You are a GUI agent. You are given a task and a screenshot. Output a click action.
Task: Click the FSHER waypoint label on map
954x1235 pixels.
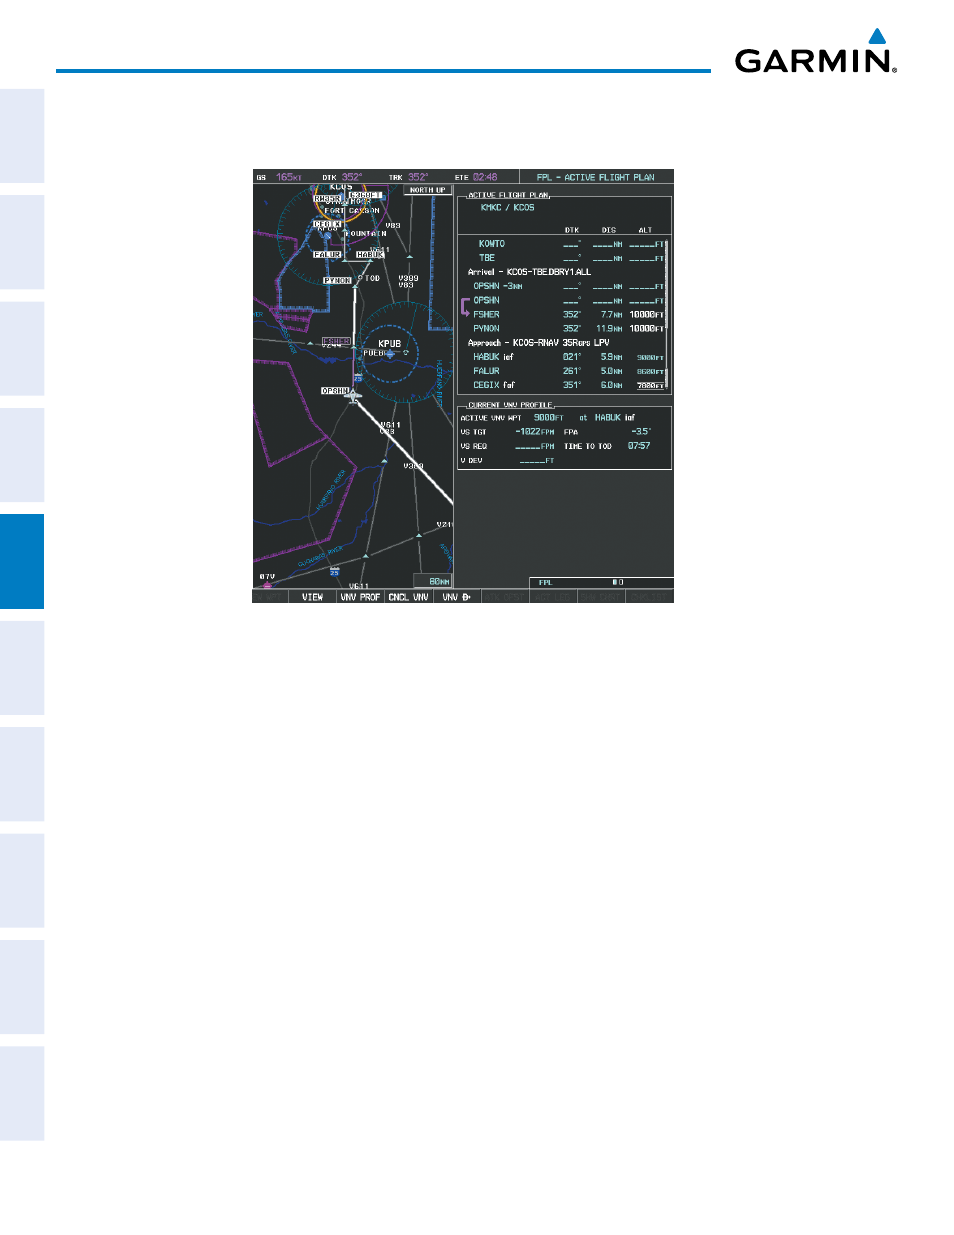click(x=336, y=341)
